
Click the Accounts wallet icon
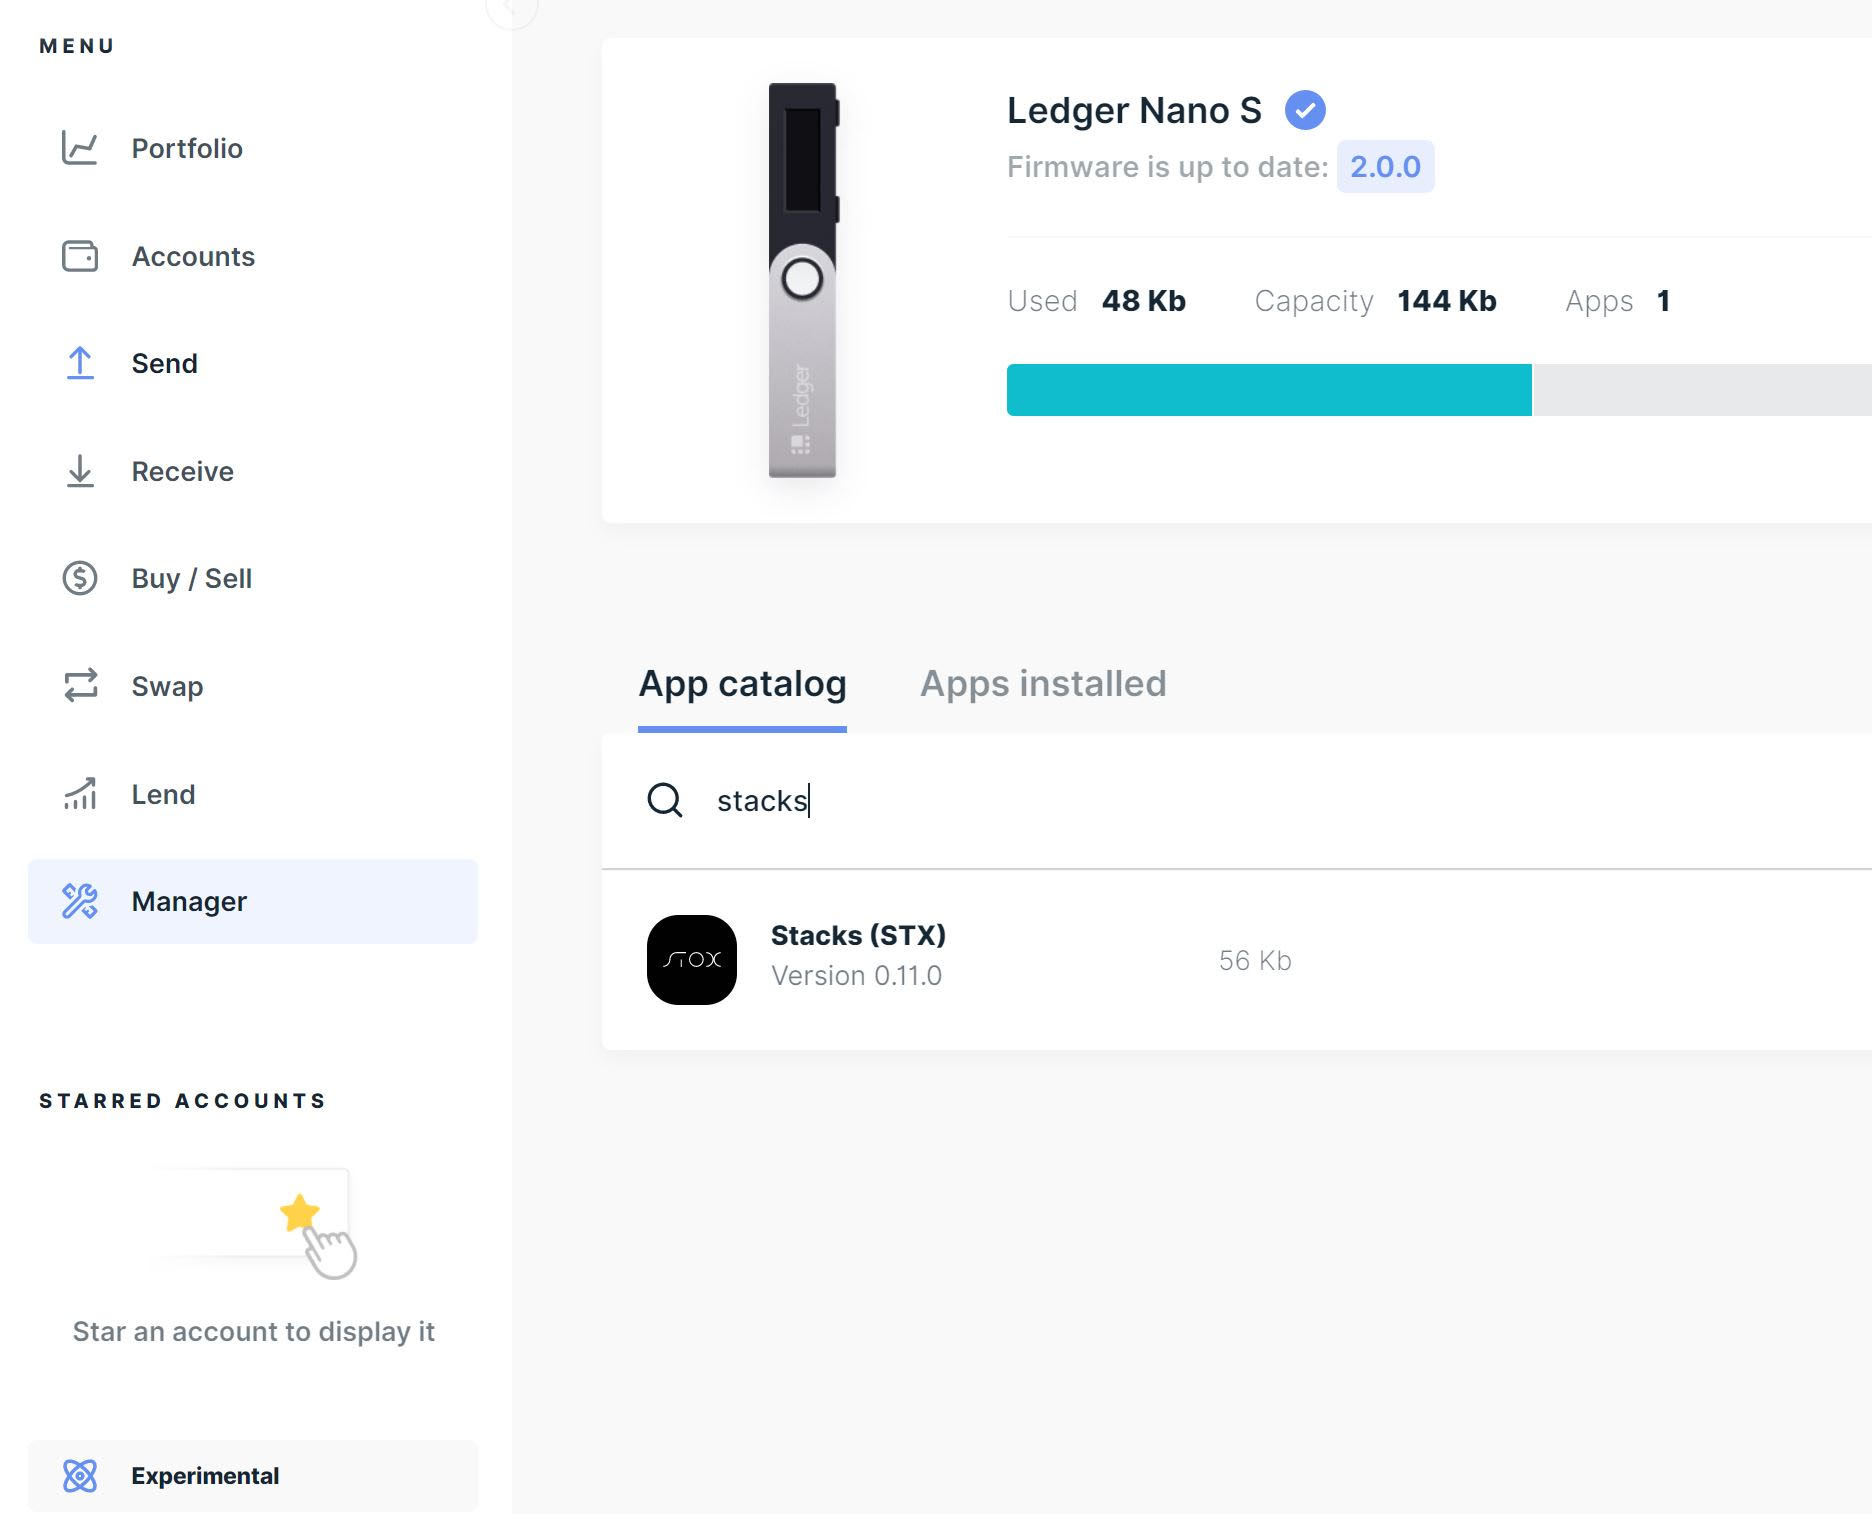point(80,256)
